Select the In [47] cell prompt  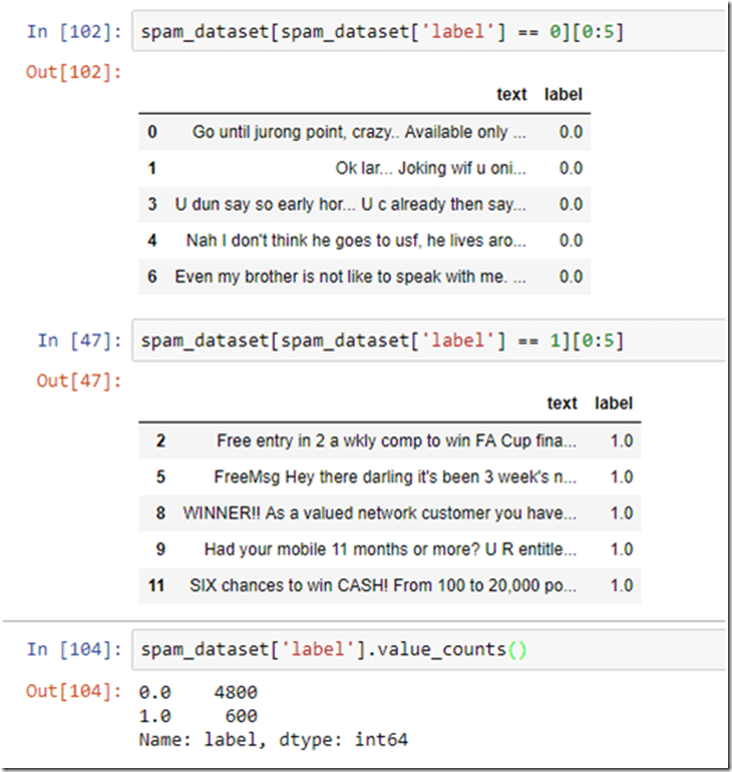pos(79,341)
